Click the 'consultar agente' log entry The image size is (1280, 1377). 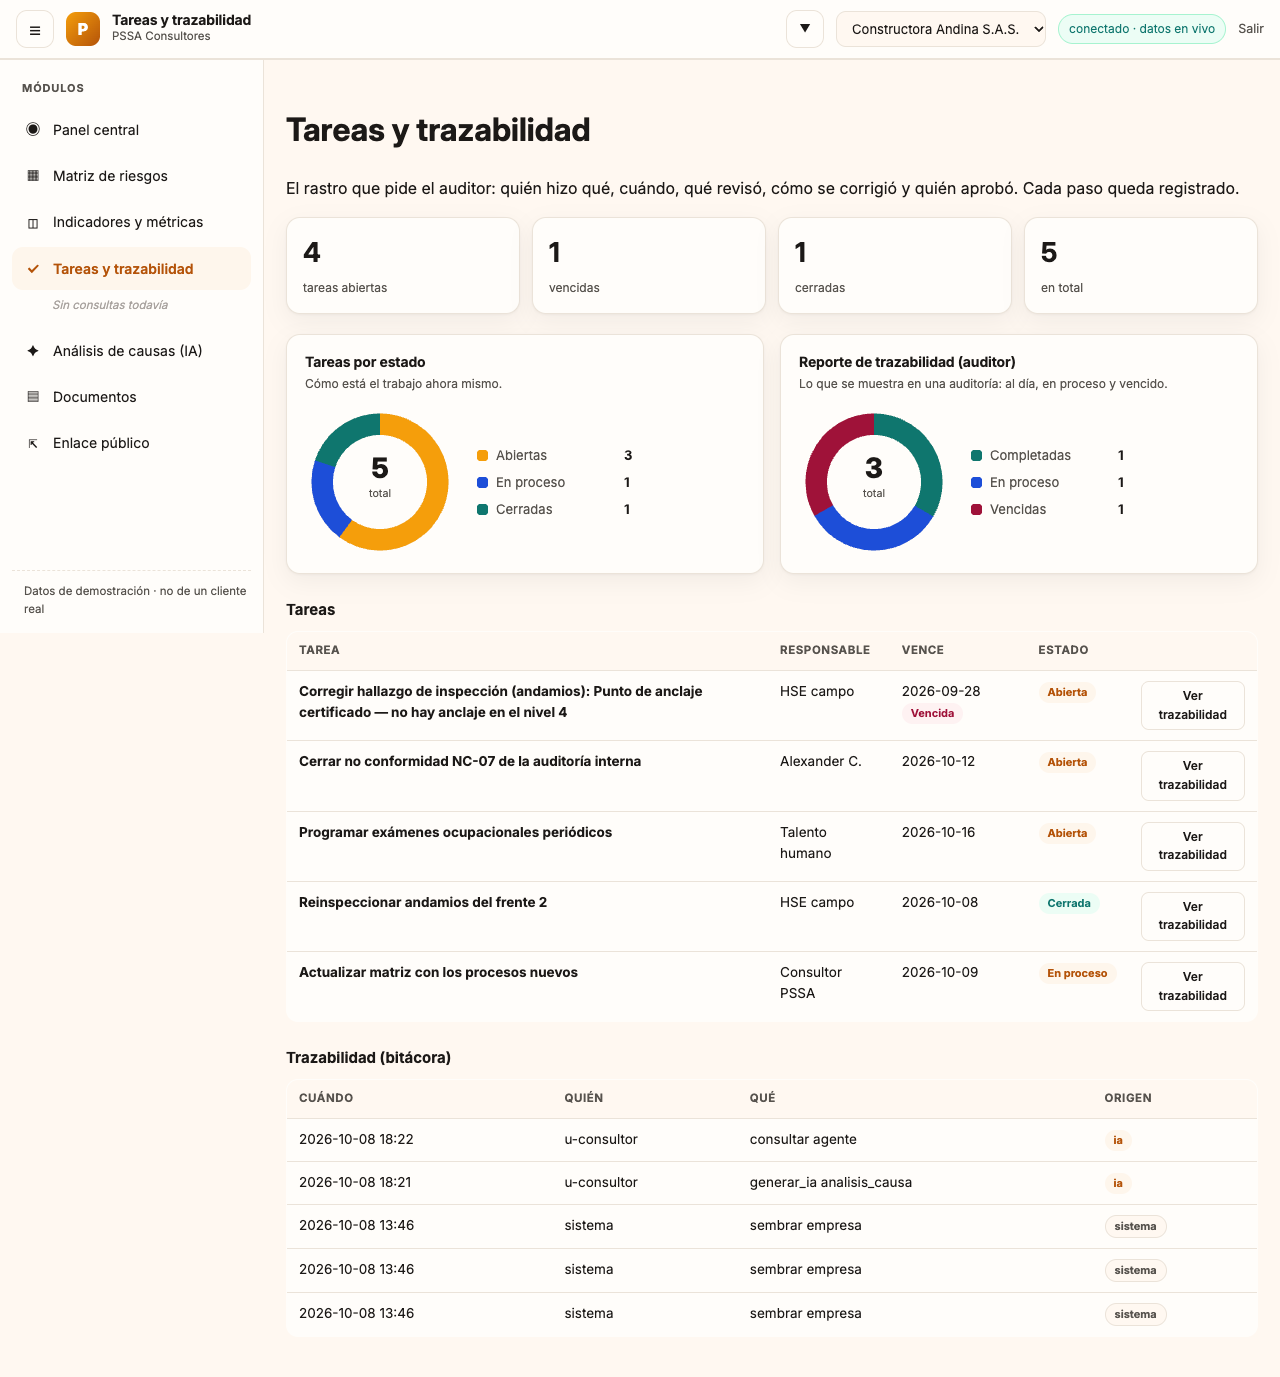(803, 1139)
